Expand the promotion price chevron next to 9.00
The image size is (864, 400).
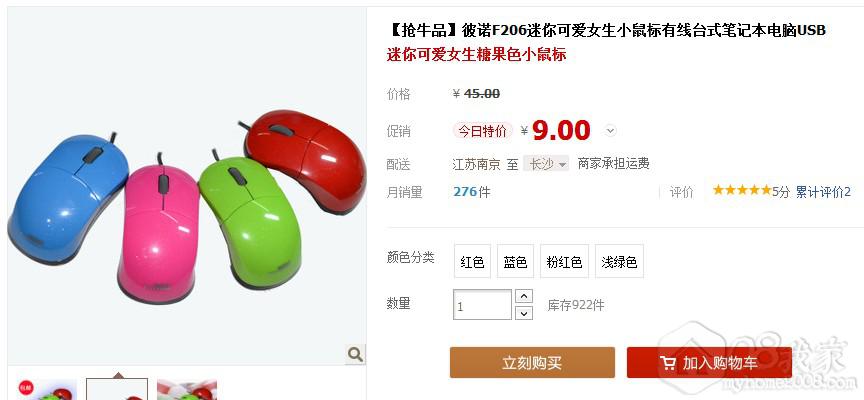(x=609, y=131)
